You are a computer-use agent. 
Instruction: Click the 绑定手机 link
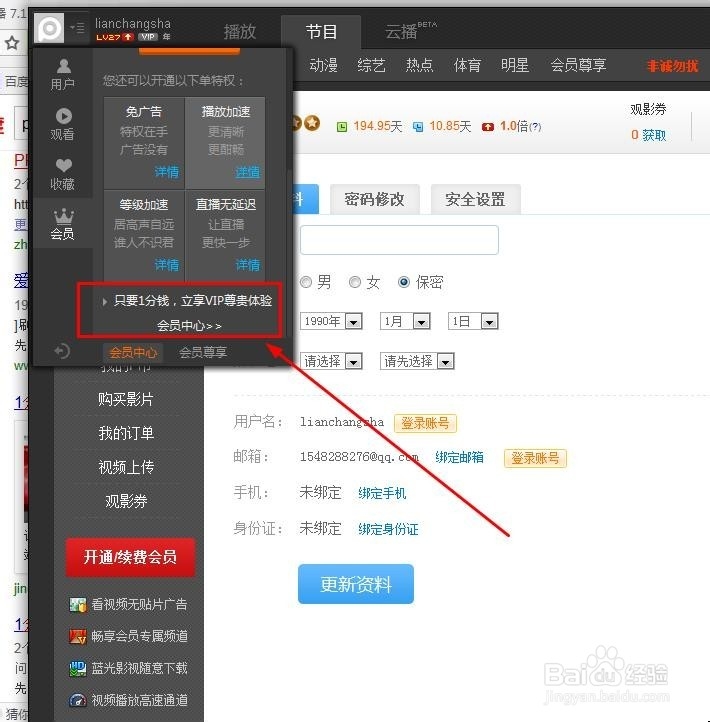point(382,493)
